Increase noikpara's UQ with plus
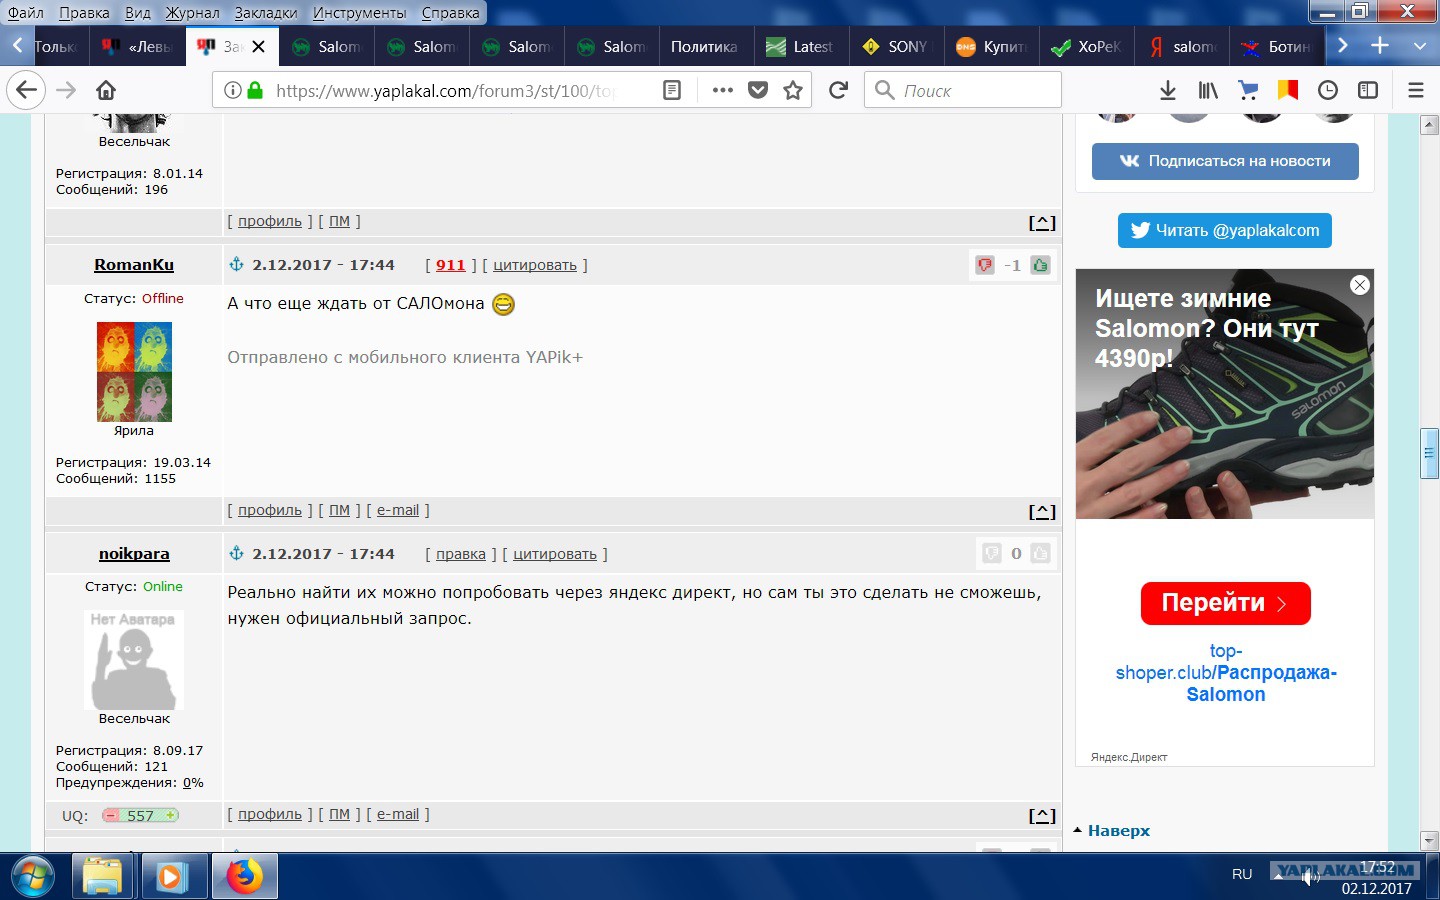The height and width of the screenshot is (900, 1440). coord(170,815)
